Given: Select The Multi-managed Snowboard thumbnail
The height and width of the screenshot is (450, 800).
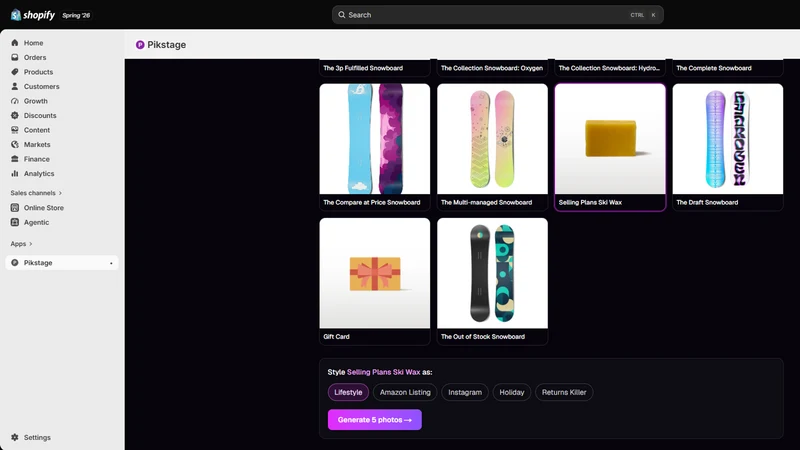Looking at the screenshot, I should tap(492, 139).
